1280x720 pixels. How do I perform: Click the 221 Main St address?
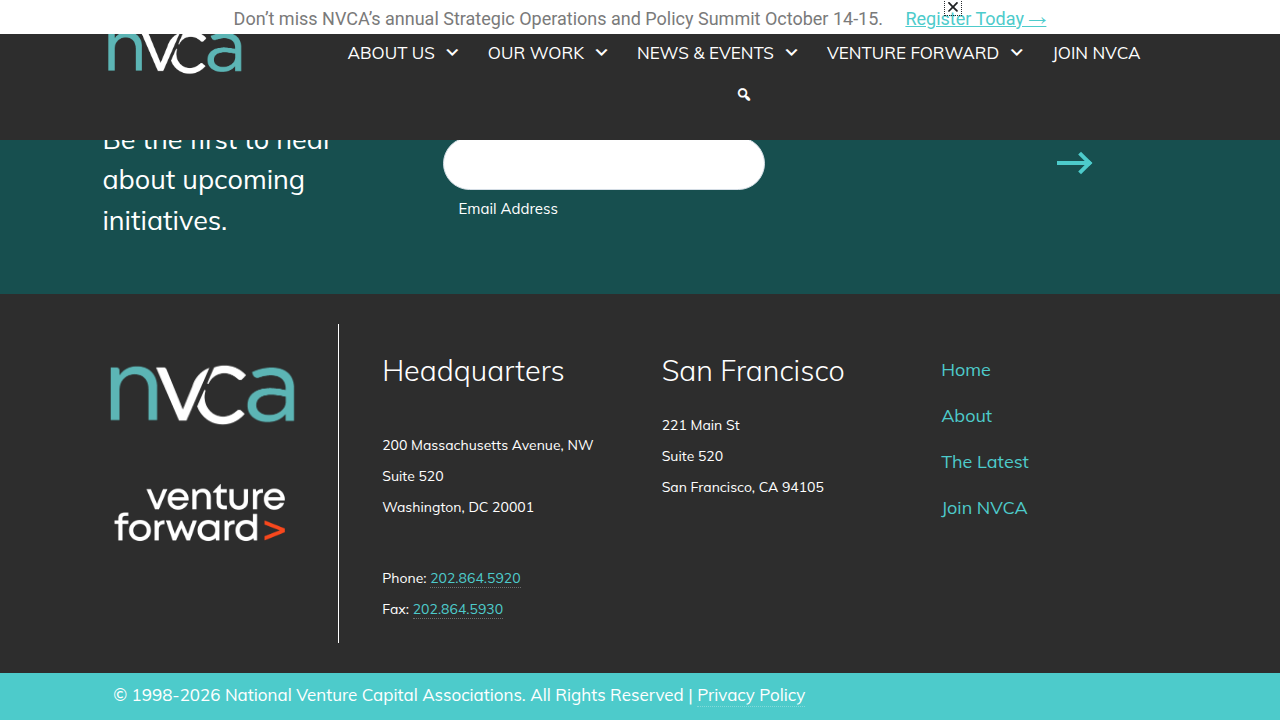[x=701, y=425]
